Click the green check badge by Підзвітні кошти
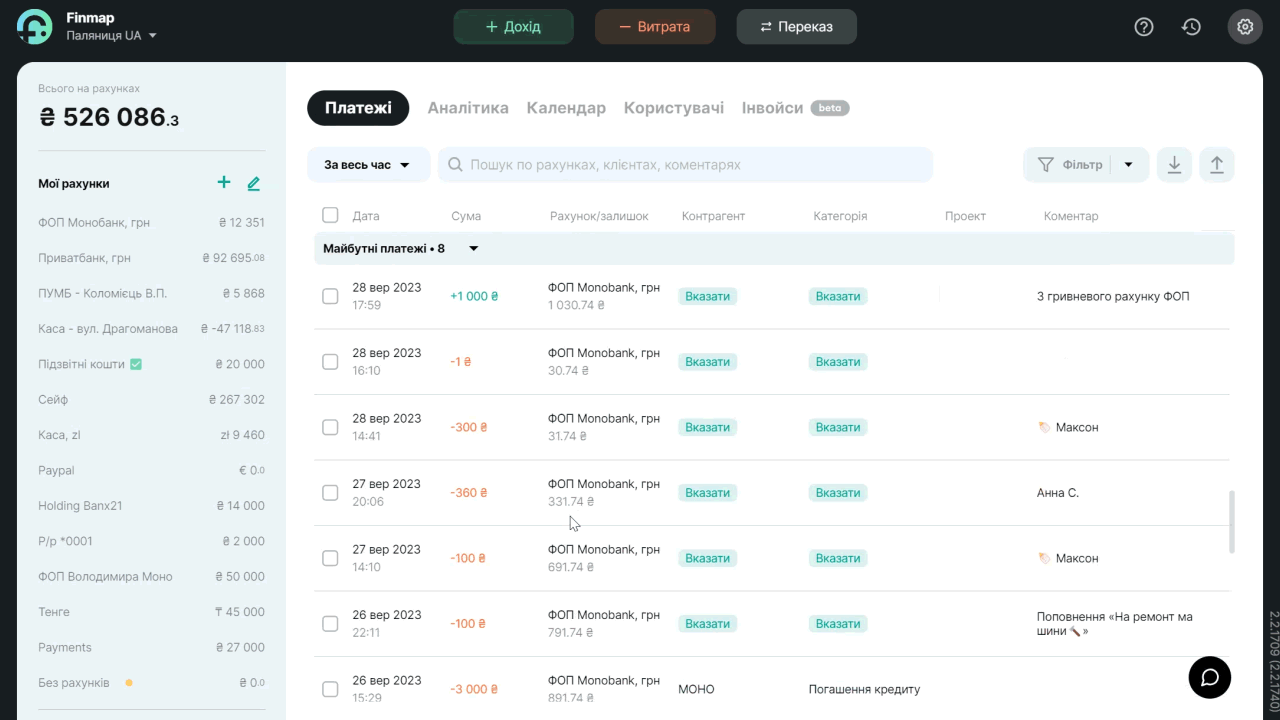 pyautogui.click(x=136, y=364)
